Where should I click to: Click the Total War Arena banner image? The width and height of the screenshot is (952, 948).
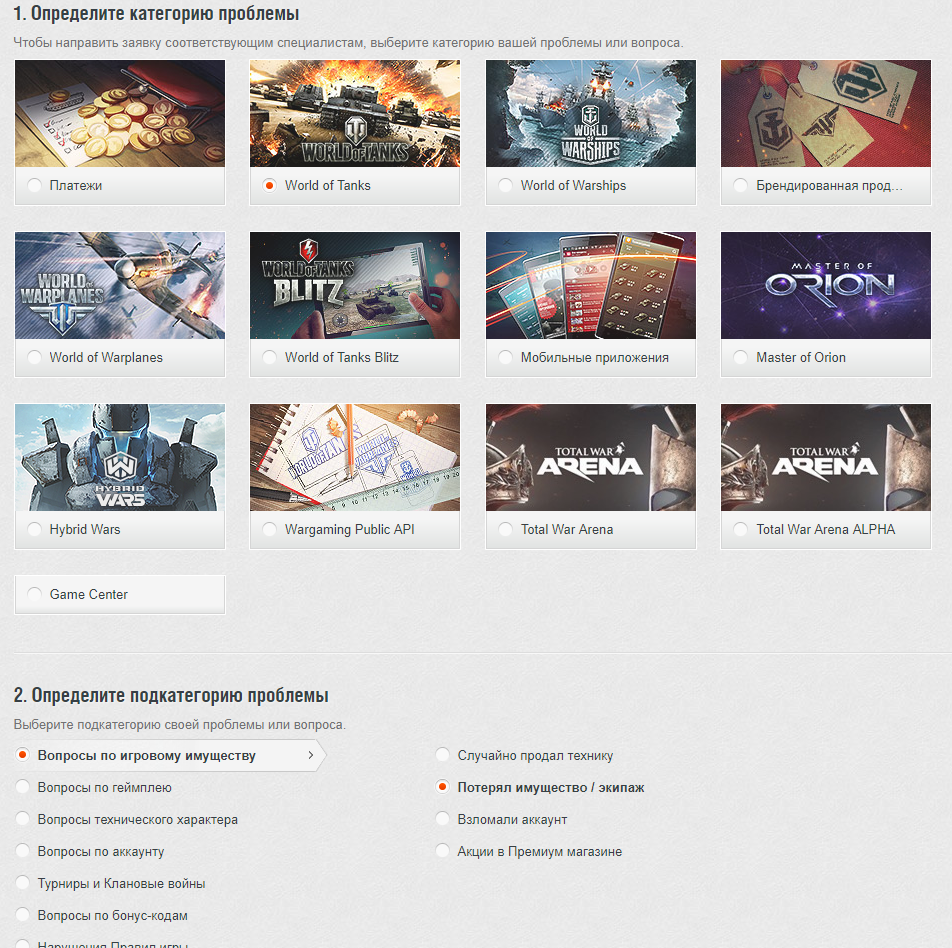[591, 457]
